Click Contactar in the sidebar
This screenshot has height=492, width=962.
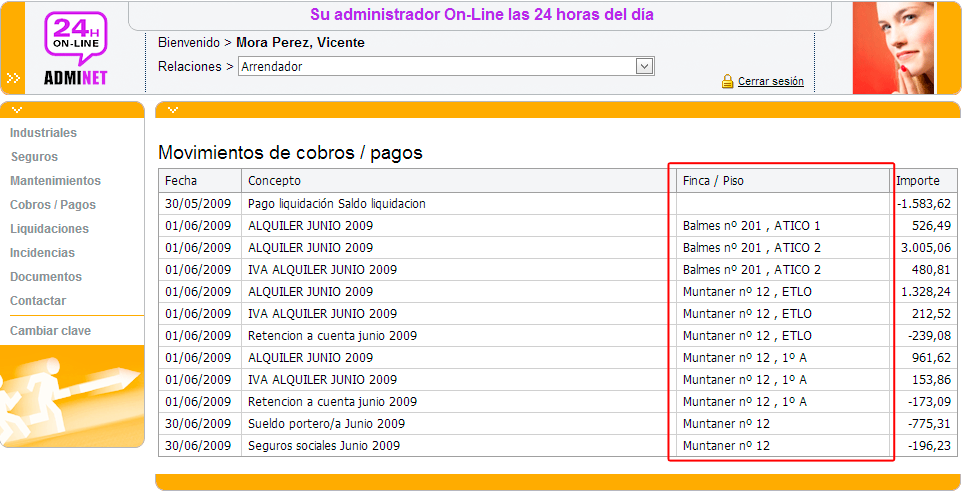(x=38, y=301)
